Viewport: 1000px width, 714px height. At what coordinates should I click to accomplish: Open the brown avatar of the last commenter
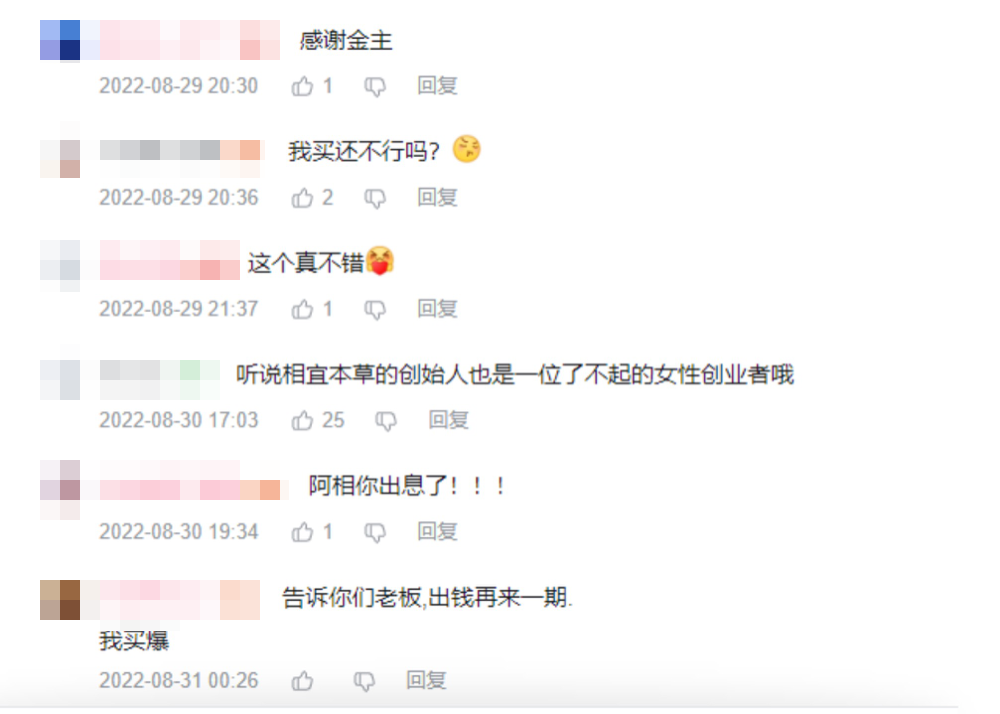pyautogui.click(x=60, y=600)
